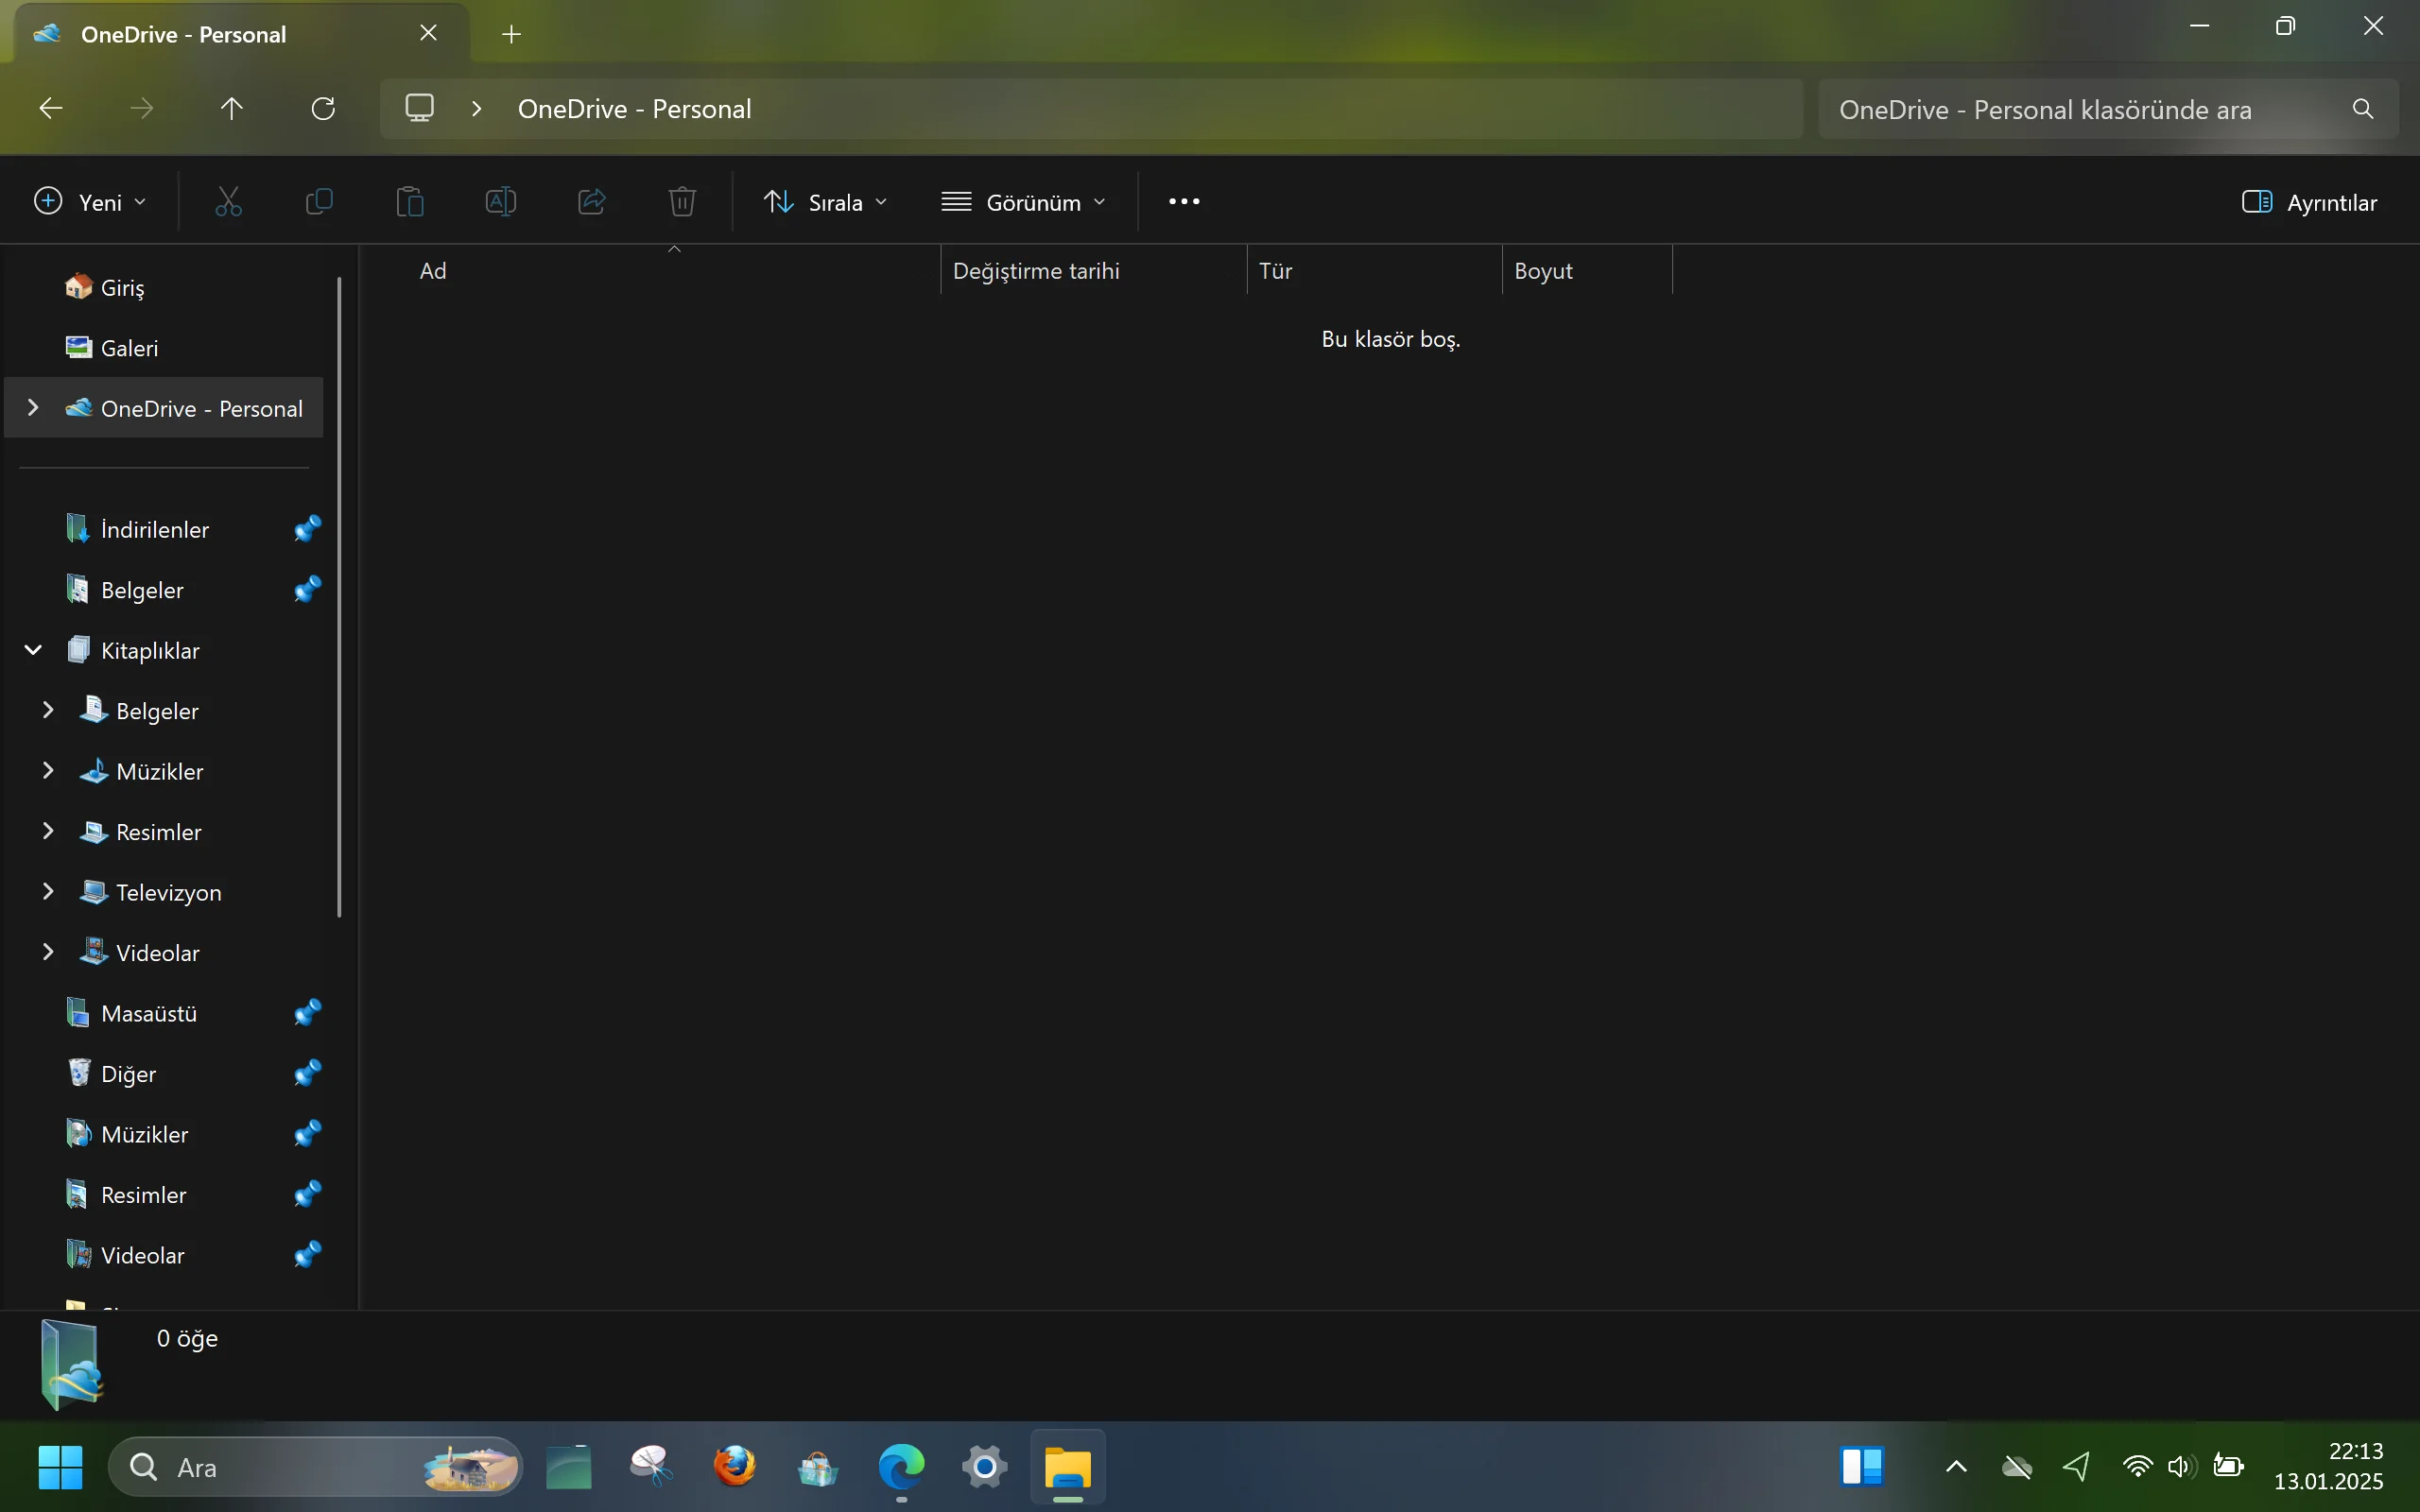Viewport: 2420px width, 1512px height.
Task: Click the File Explorer taskbar icon
Action: coord(1068,1467)
